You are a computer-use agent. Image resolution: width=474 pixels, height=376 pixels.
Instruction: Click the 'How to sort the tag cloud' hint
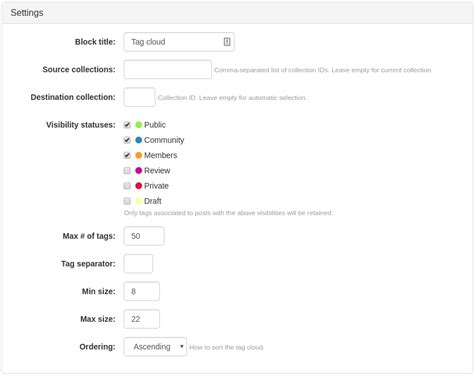pos(226,347)
